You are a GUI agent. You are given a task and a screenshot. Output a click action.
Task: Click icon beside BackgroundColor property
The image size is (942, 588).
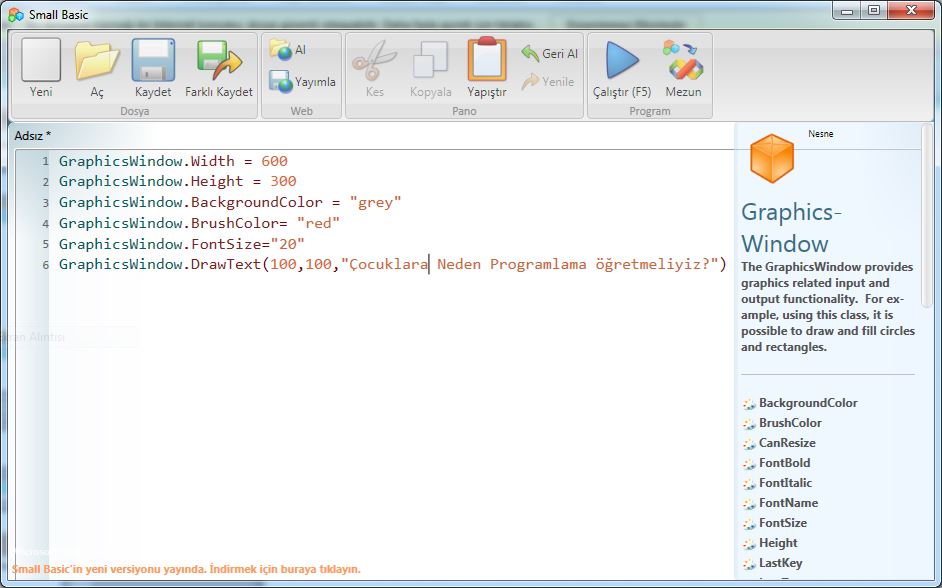[x=749, y=404]
